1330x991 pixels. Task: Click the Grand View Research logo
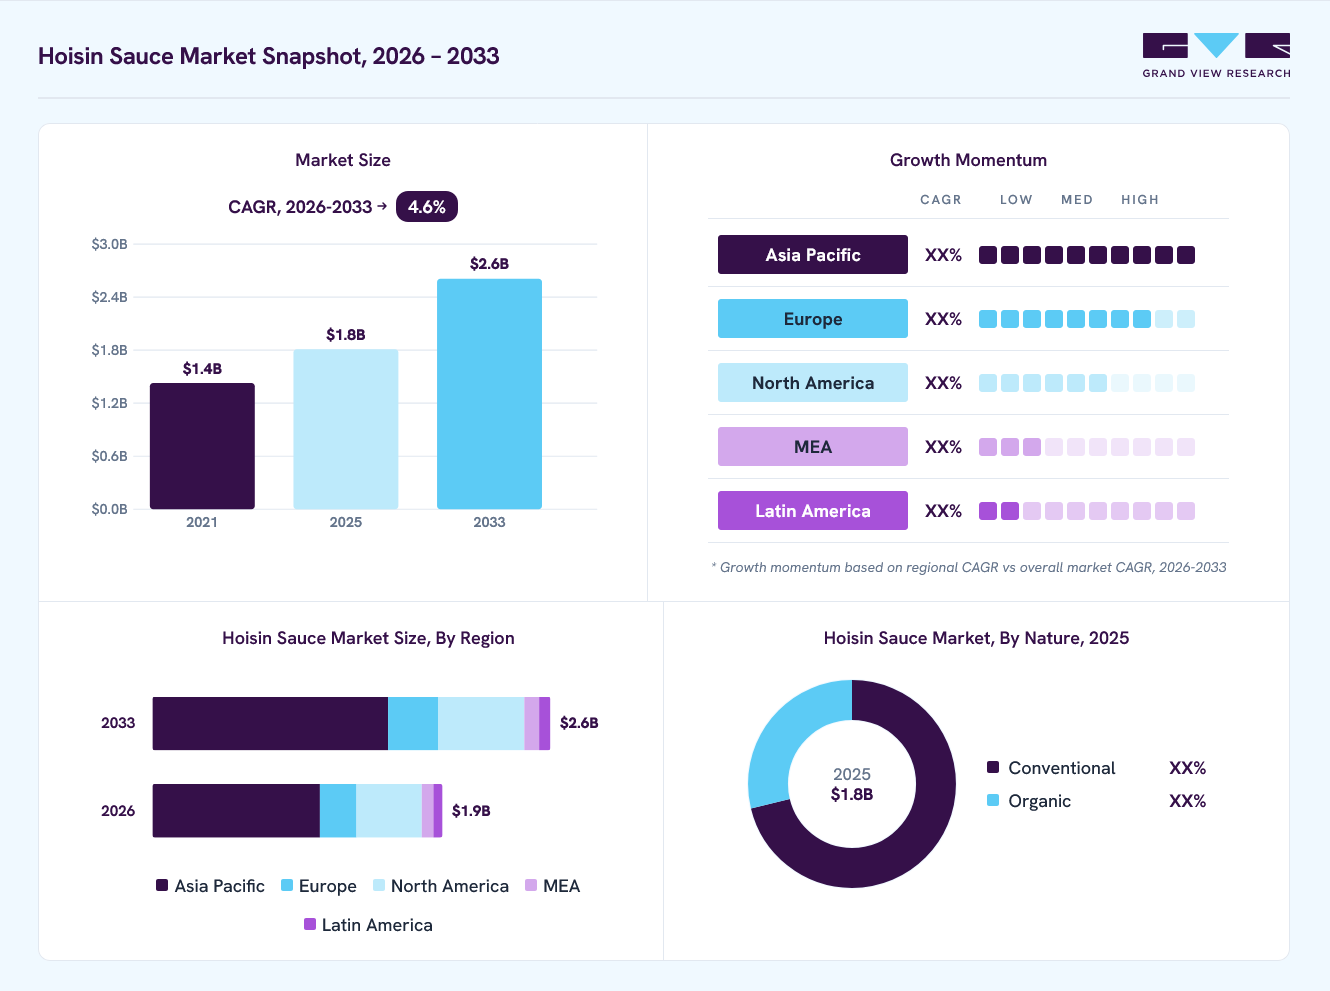tap(1216, 56)
